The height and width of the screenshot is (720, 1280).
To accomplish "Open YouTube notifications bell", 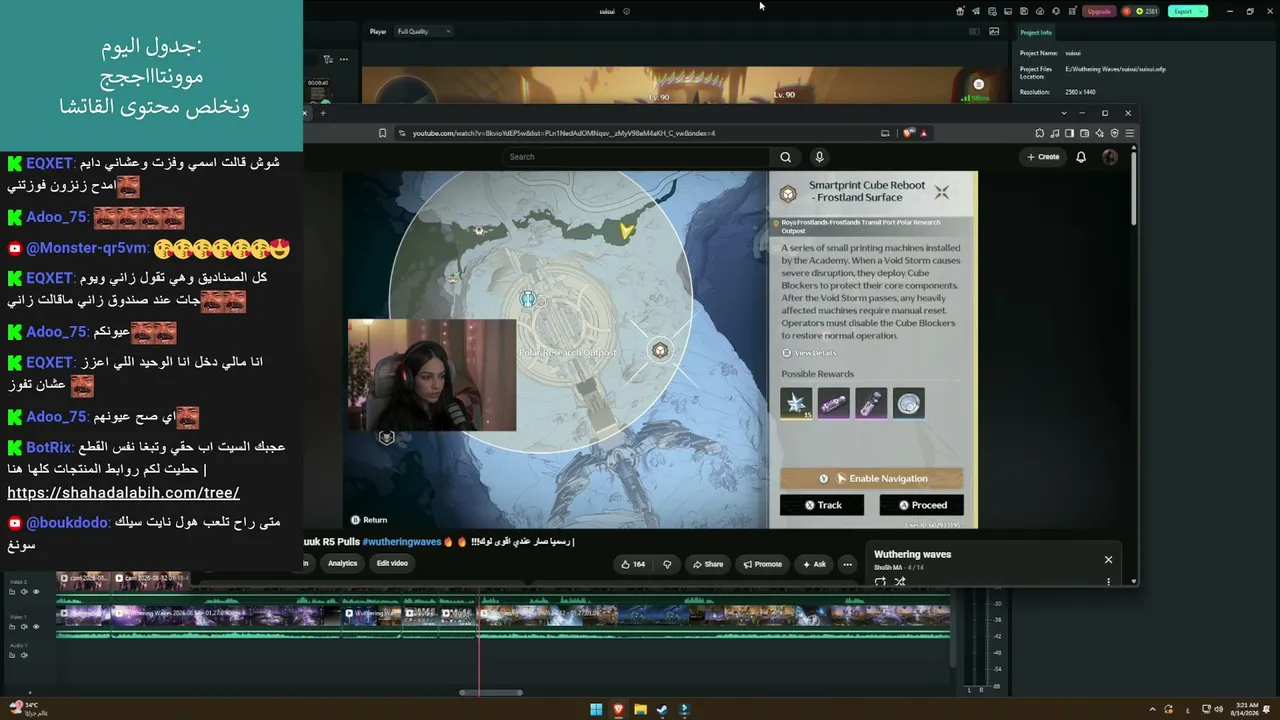I will tap(1081, 157).
